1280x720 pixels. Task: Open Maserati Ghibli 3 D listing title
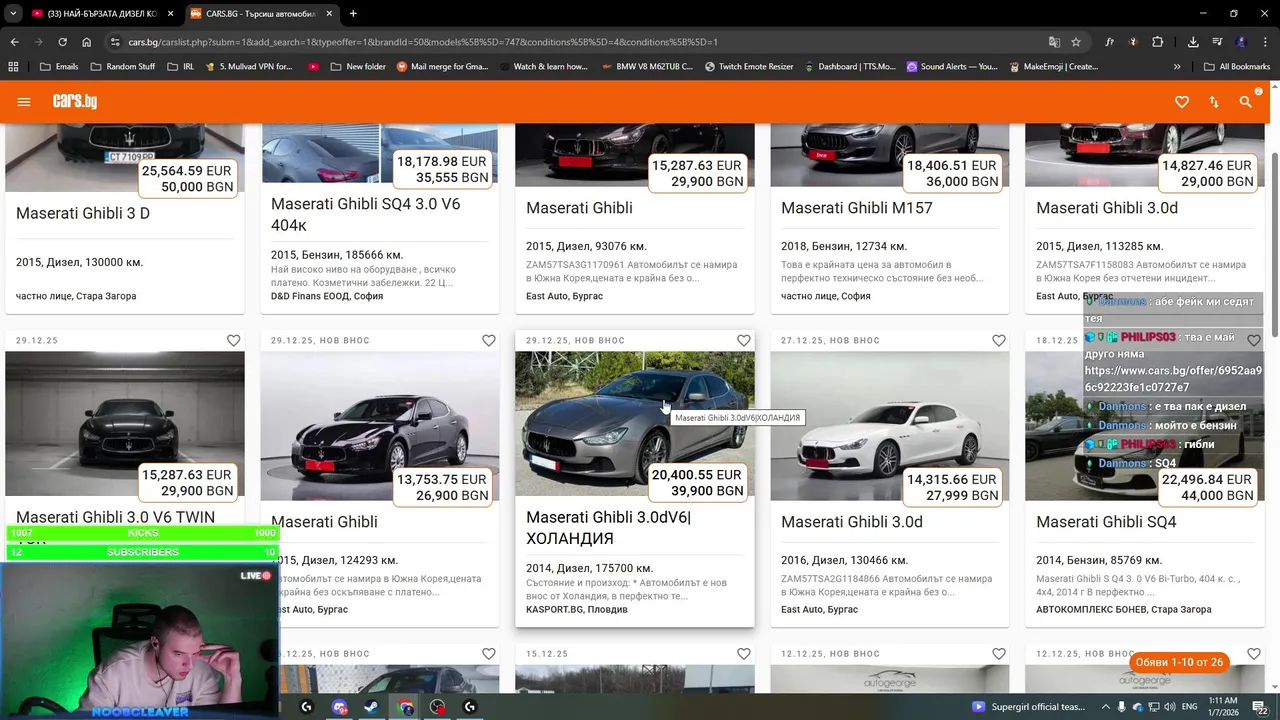coord(83,214)
